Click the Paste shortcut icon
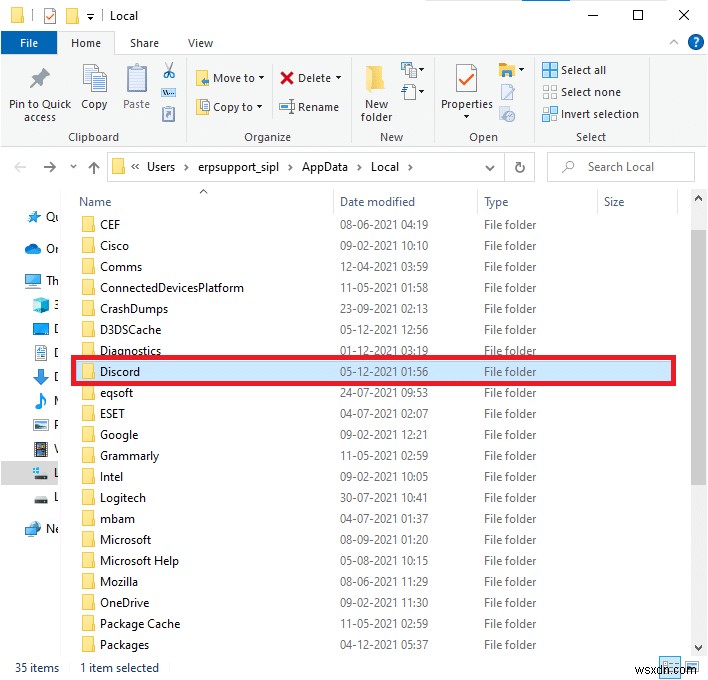Image resolution: width=708 pixels, height=680 pixels. coord(168,114)
